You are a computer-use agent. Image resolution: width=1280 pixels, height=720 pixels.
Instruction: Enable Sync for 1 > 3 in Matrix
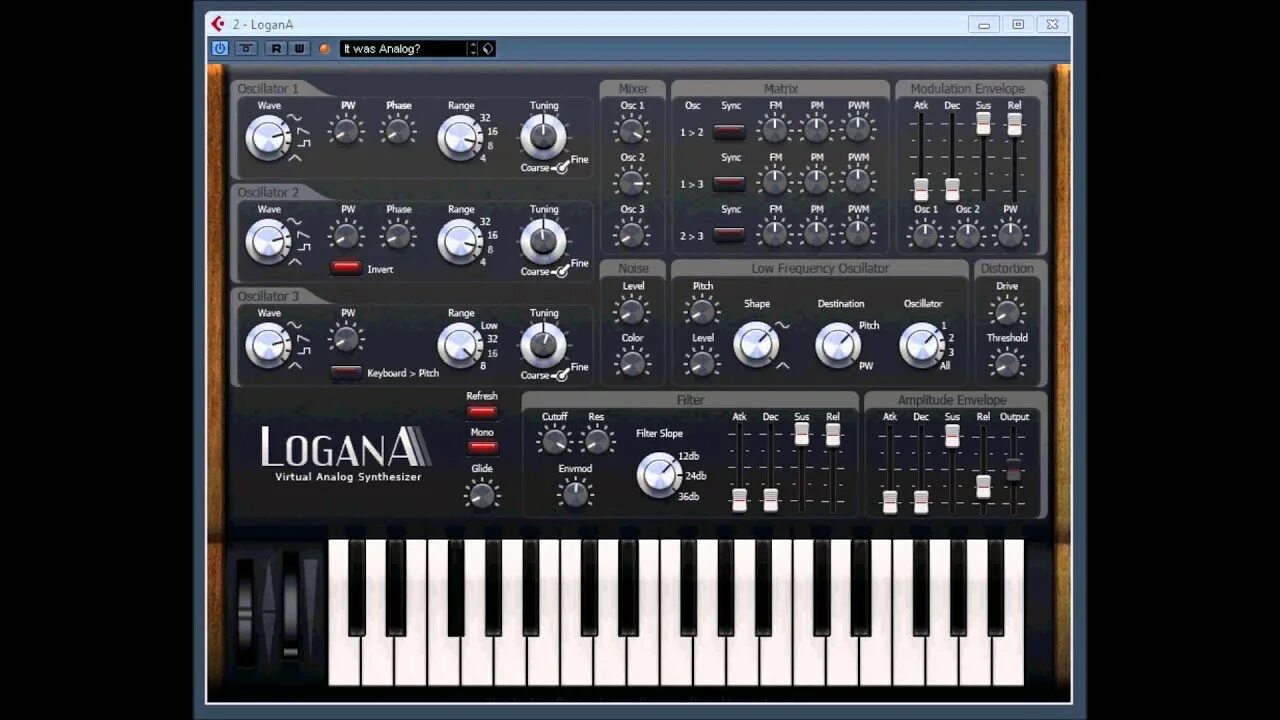tap(729, 183)
